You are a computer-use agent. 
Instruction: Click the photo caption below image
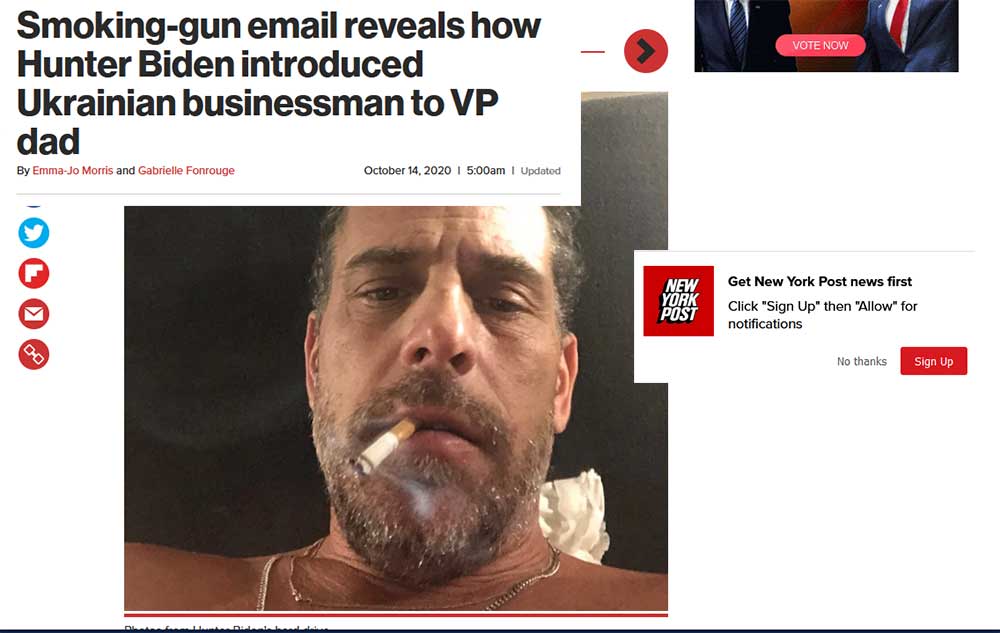tap(226, 628)
